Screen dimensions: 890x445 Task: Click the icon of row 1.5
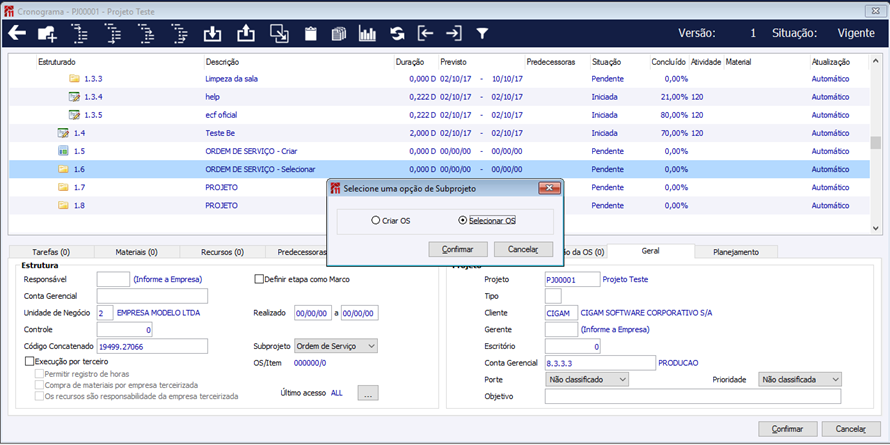tap(63, 152)
